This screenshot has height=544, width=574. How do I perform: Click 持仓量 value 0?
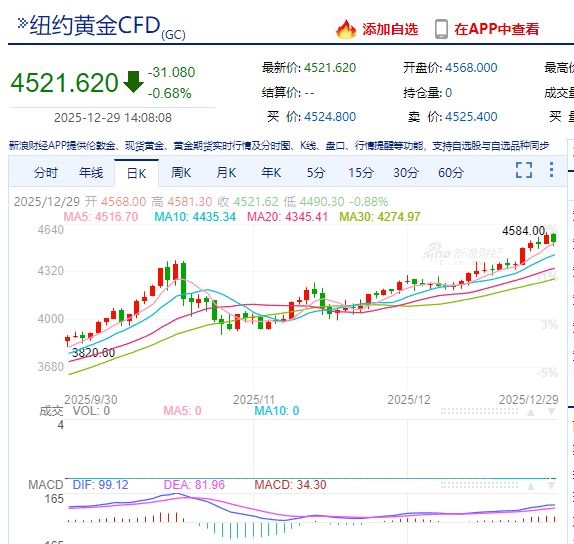448,93
